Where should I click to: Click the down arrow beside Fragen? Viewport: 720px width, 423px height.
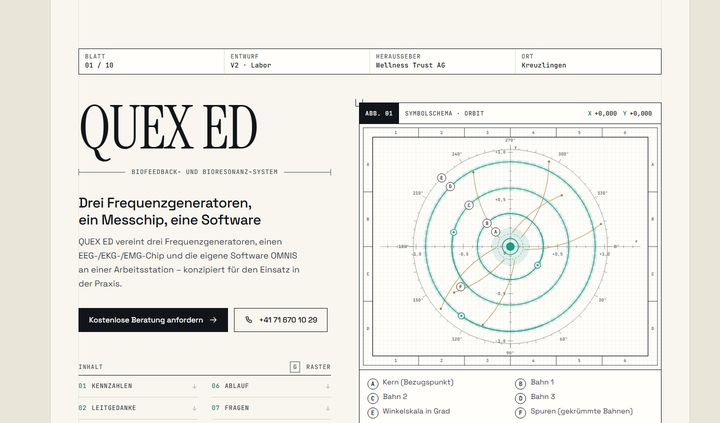click(x=327, y=408)
